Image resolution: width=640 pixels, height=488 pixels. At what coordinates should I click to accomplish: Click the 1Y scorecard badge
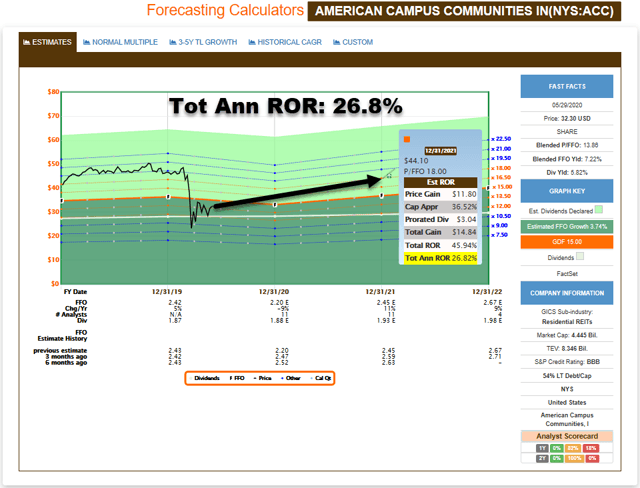(x=542, y=448)
